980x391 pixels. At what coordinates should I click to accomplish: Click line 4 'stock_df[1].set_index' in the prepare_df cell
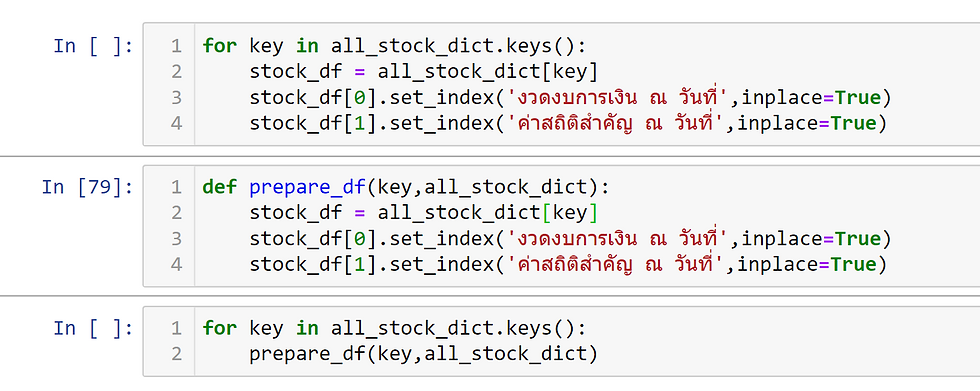point(568,265)
